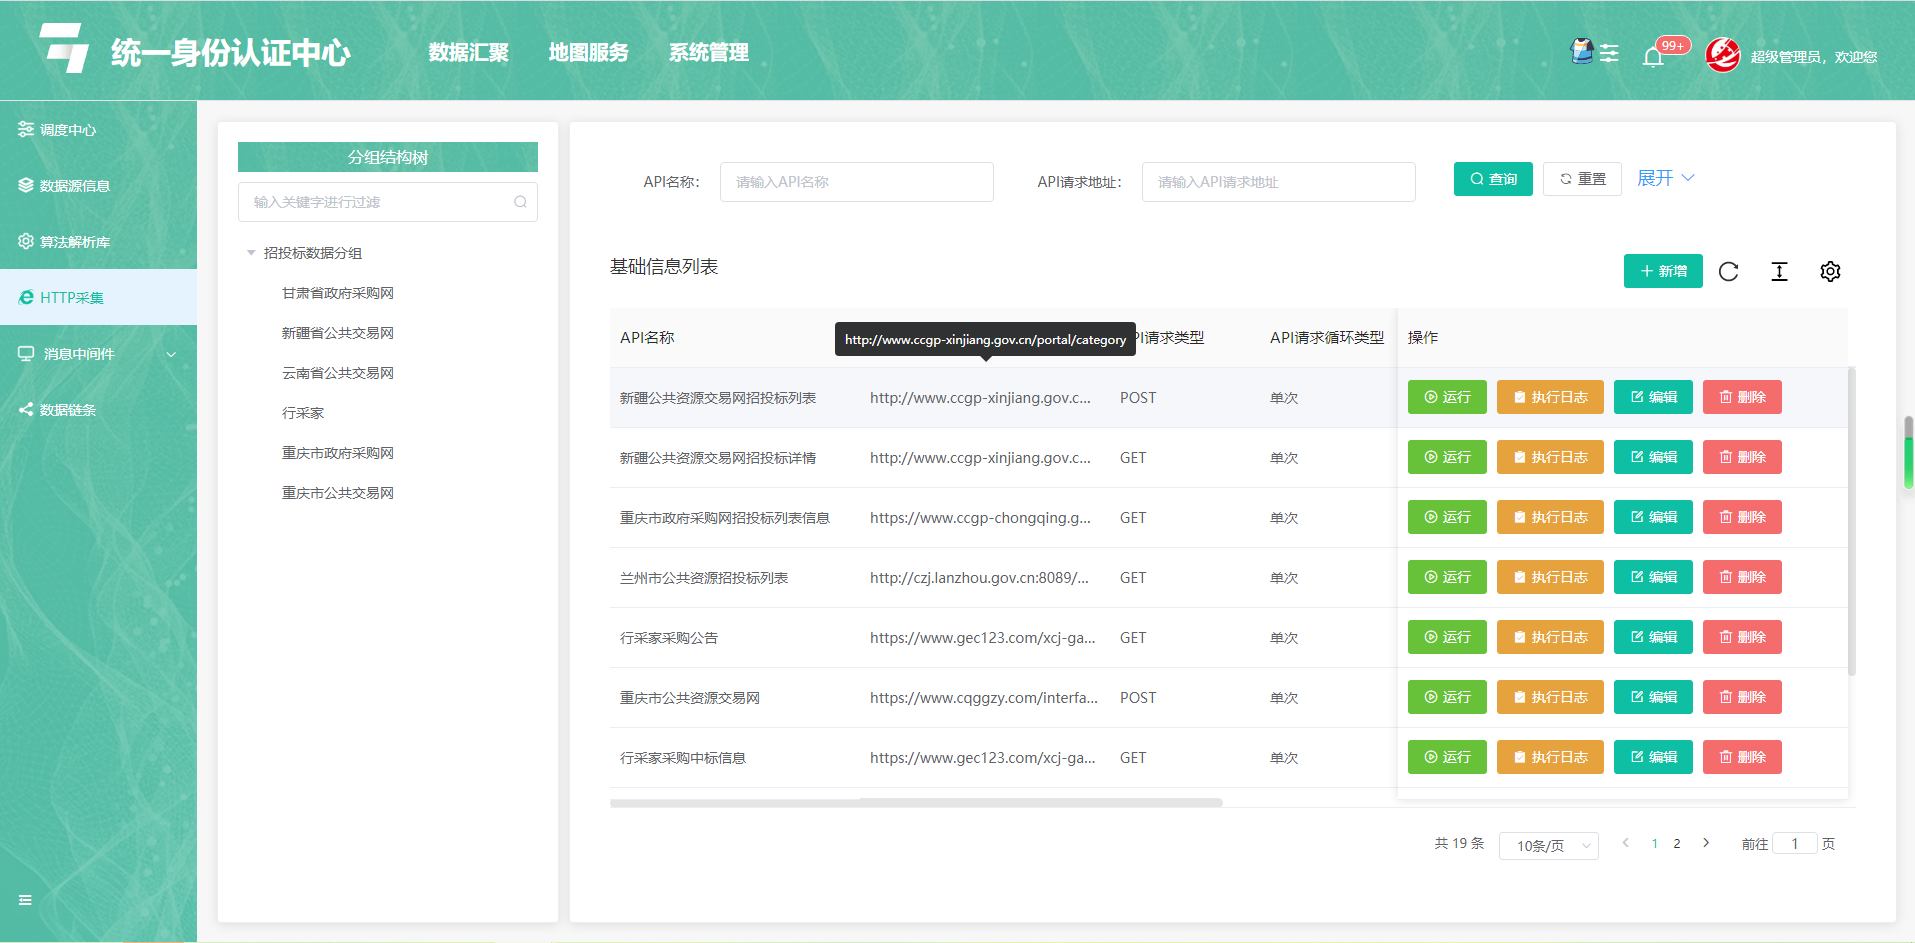
Task: Select 云南省公共交易网 in the tree
Action: tap(338, 373)
